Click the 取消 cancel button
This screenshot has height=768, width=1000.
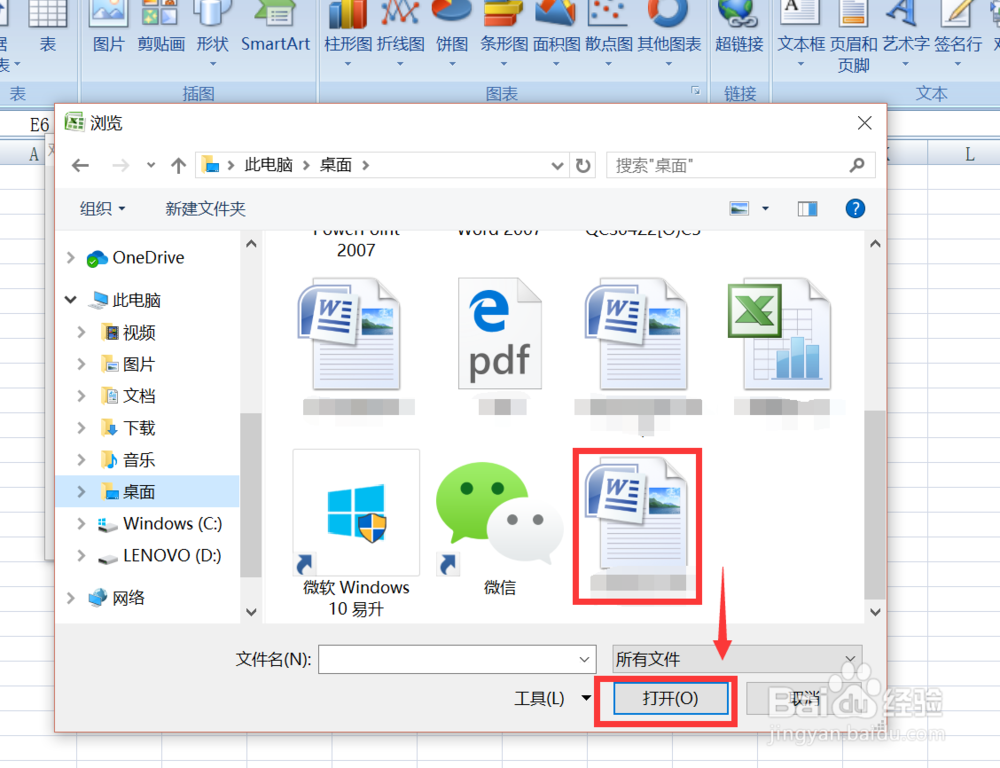(x=804, y=698)
